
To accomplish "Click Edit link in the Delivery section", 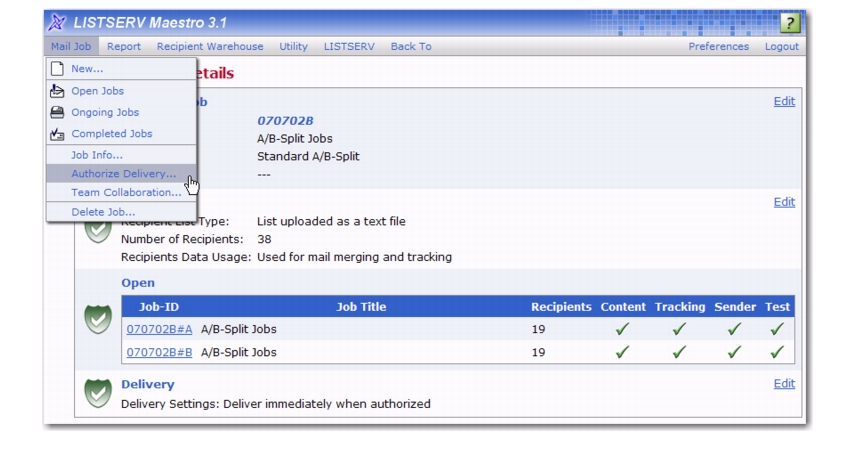I will coord(784,384).
